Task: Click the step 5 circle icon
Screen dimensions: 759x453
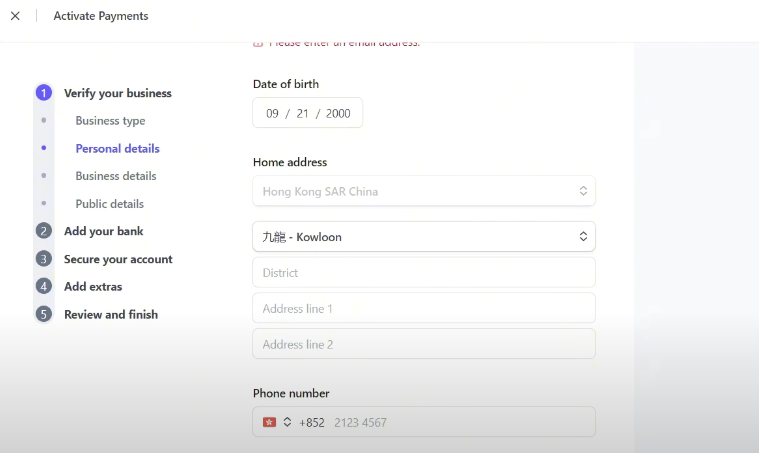Action: 43,314
